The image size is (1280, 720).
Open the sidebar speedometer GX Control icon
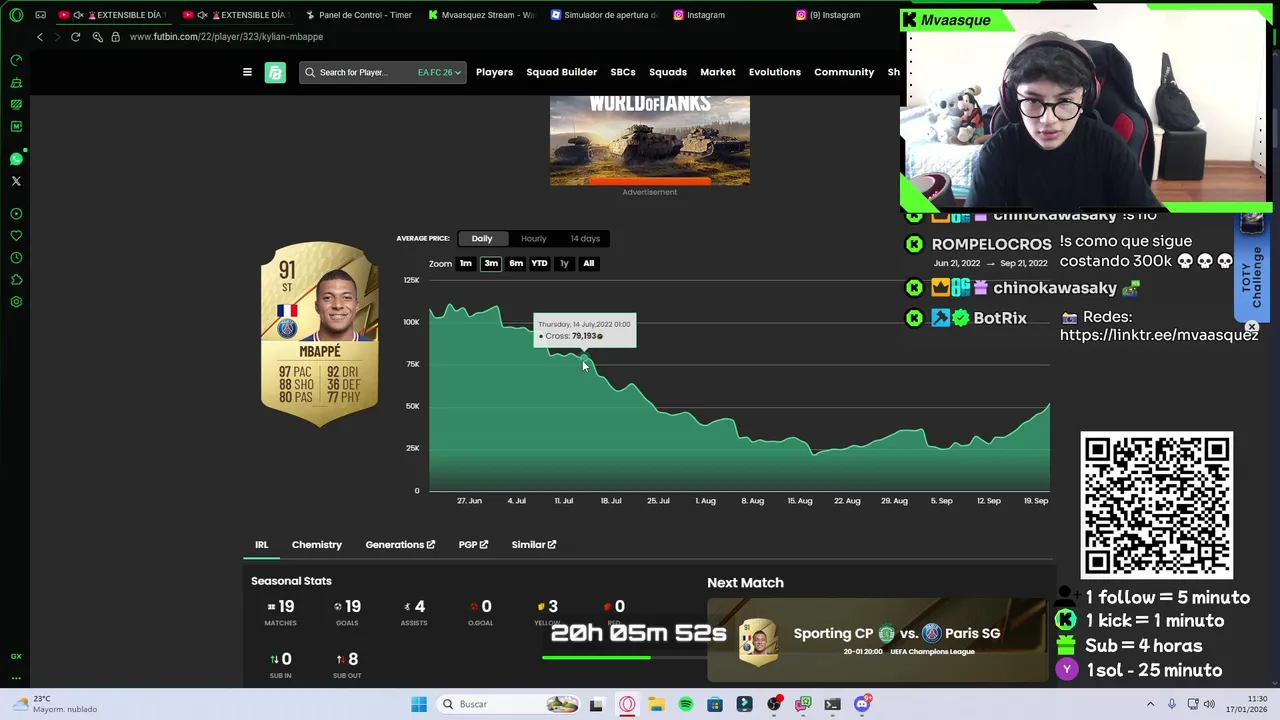pos(16,60)
